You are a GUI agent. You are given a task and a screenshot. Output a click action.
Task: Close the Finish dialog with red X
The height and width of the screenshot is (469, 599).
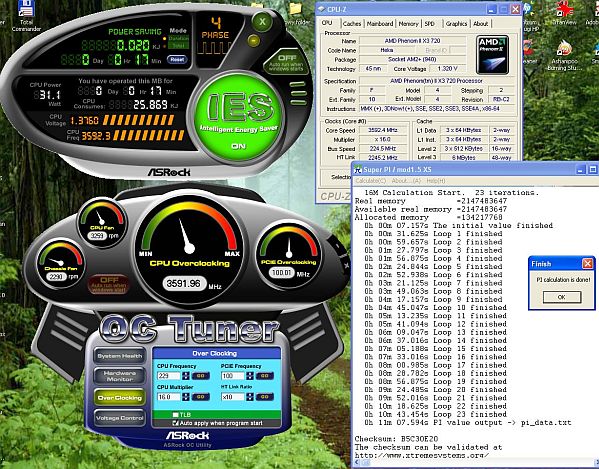click(588, 263)
